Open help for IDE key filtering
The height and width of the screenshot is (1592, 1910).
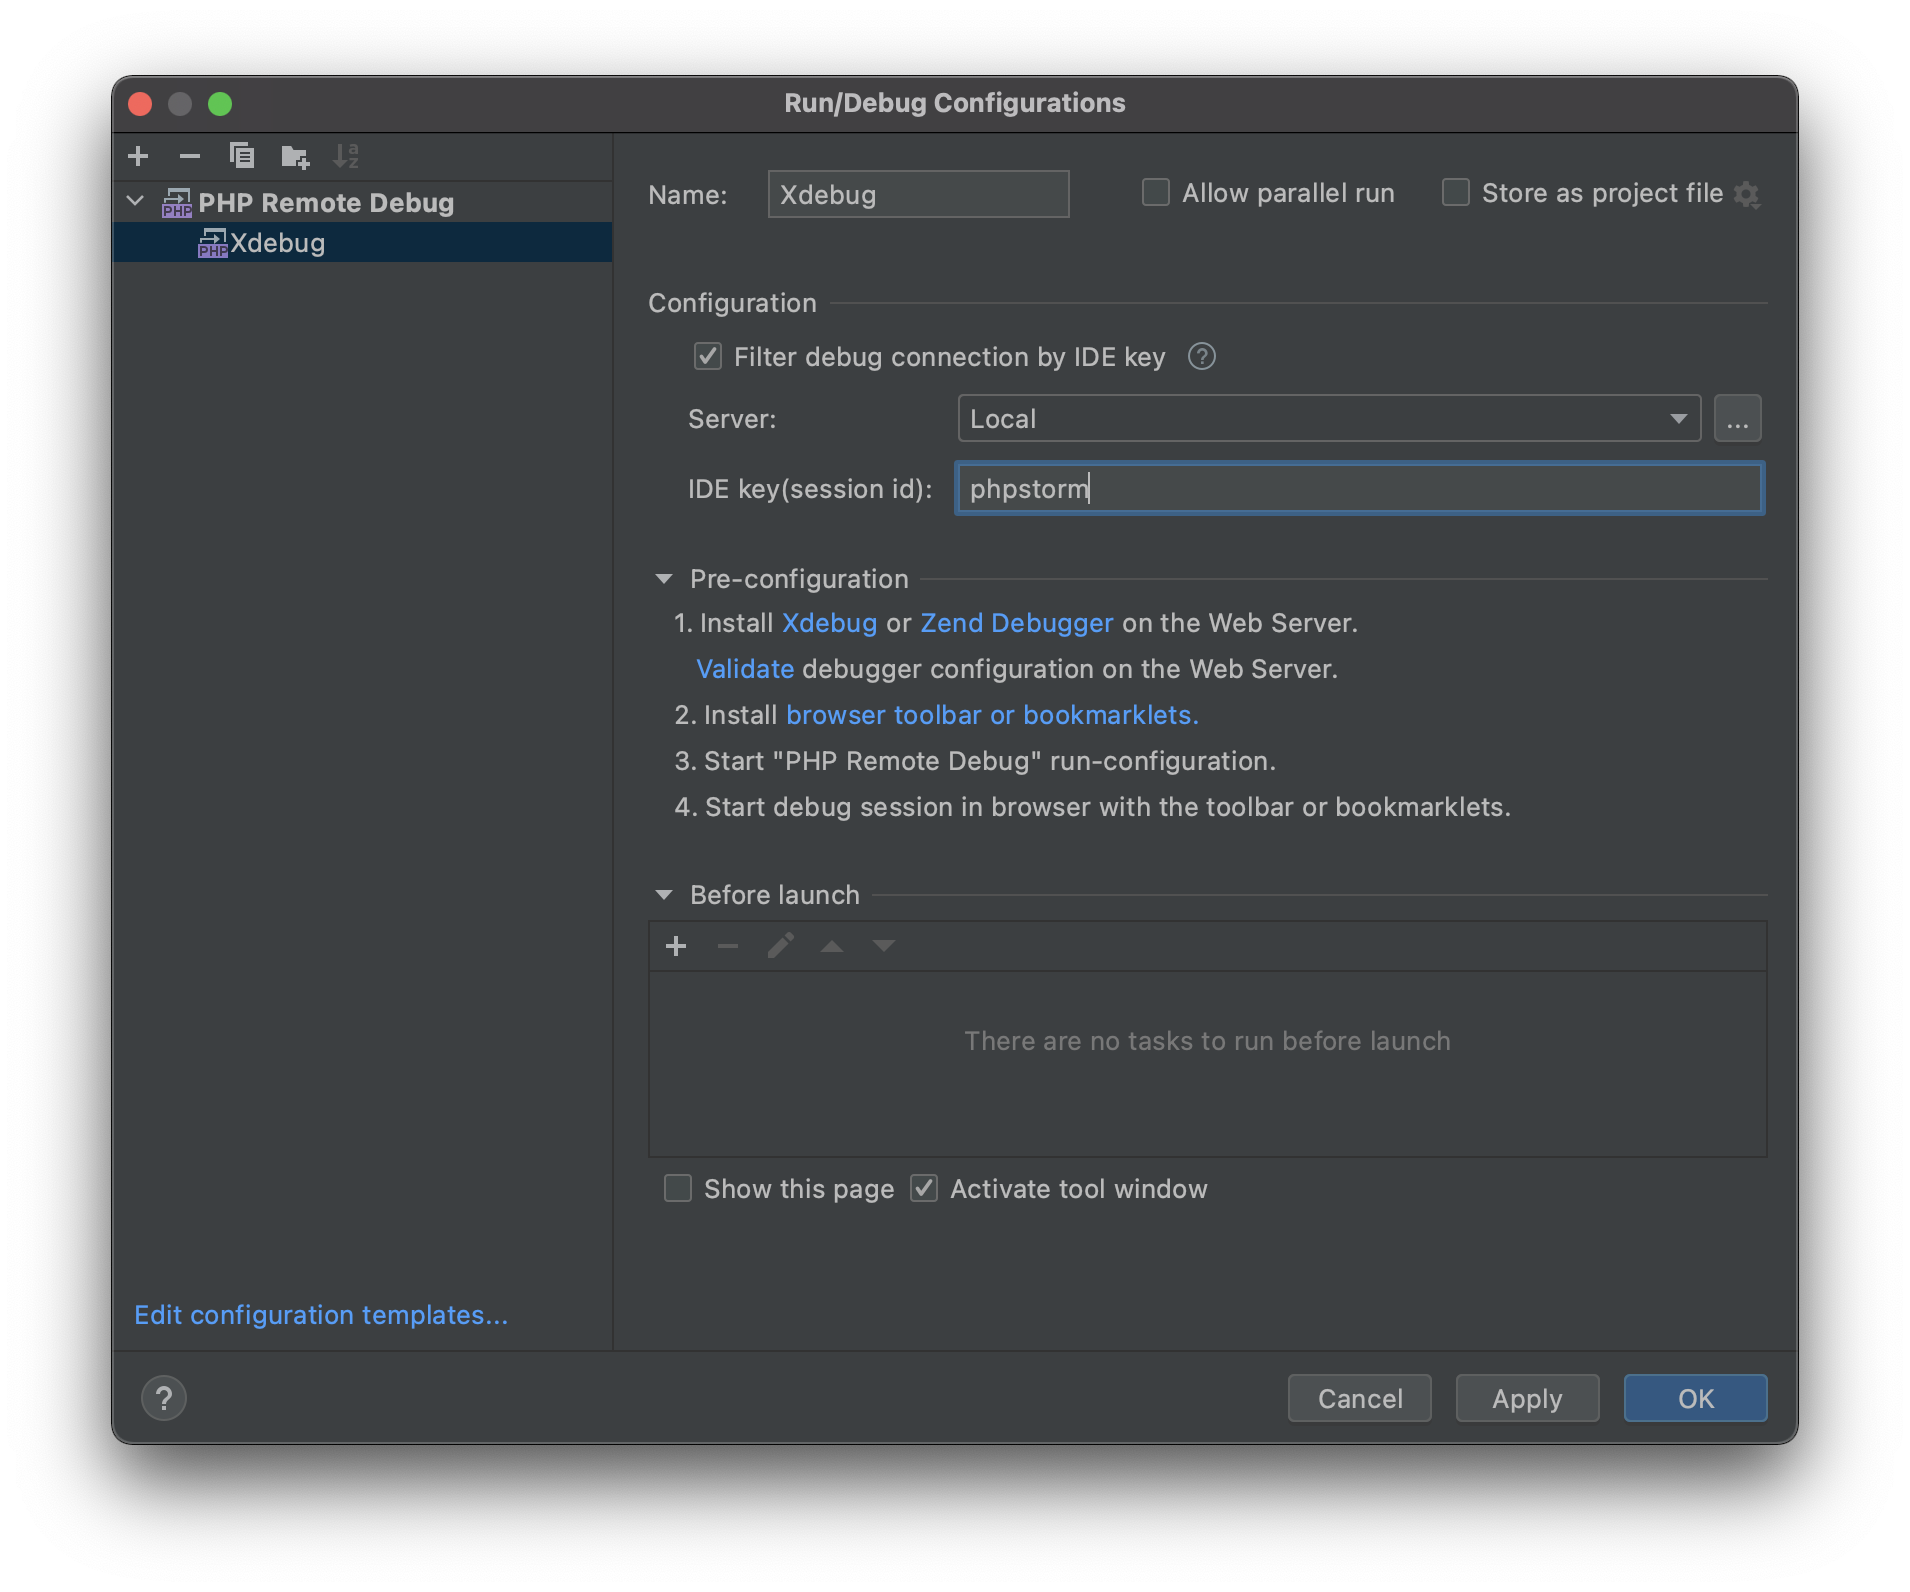tap(1201, 357)
